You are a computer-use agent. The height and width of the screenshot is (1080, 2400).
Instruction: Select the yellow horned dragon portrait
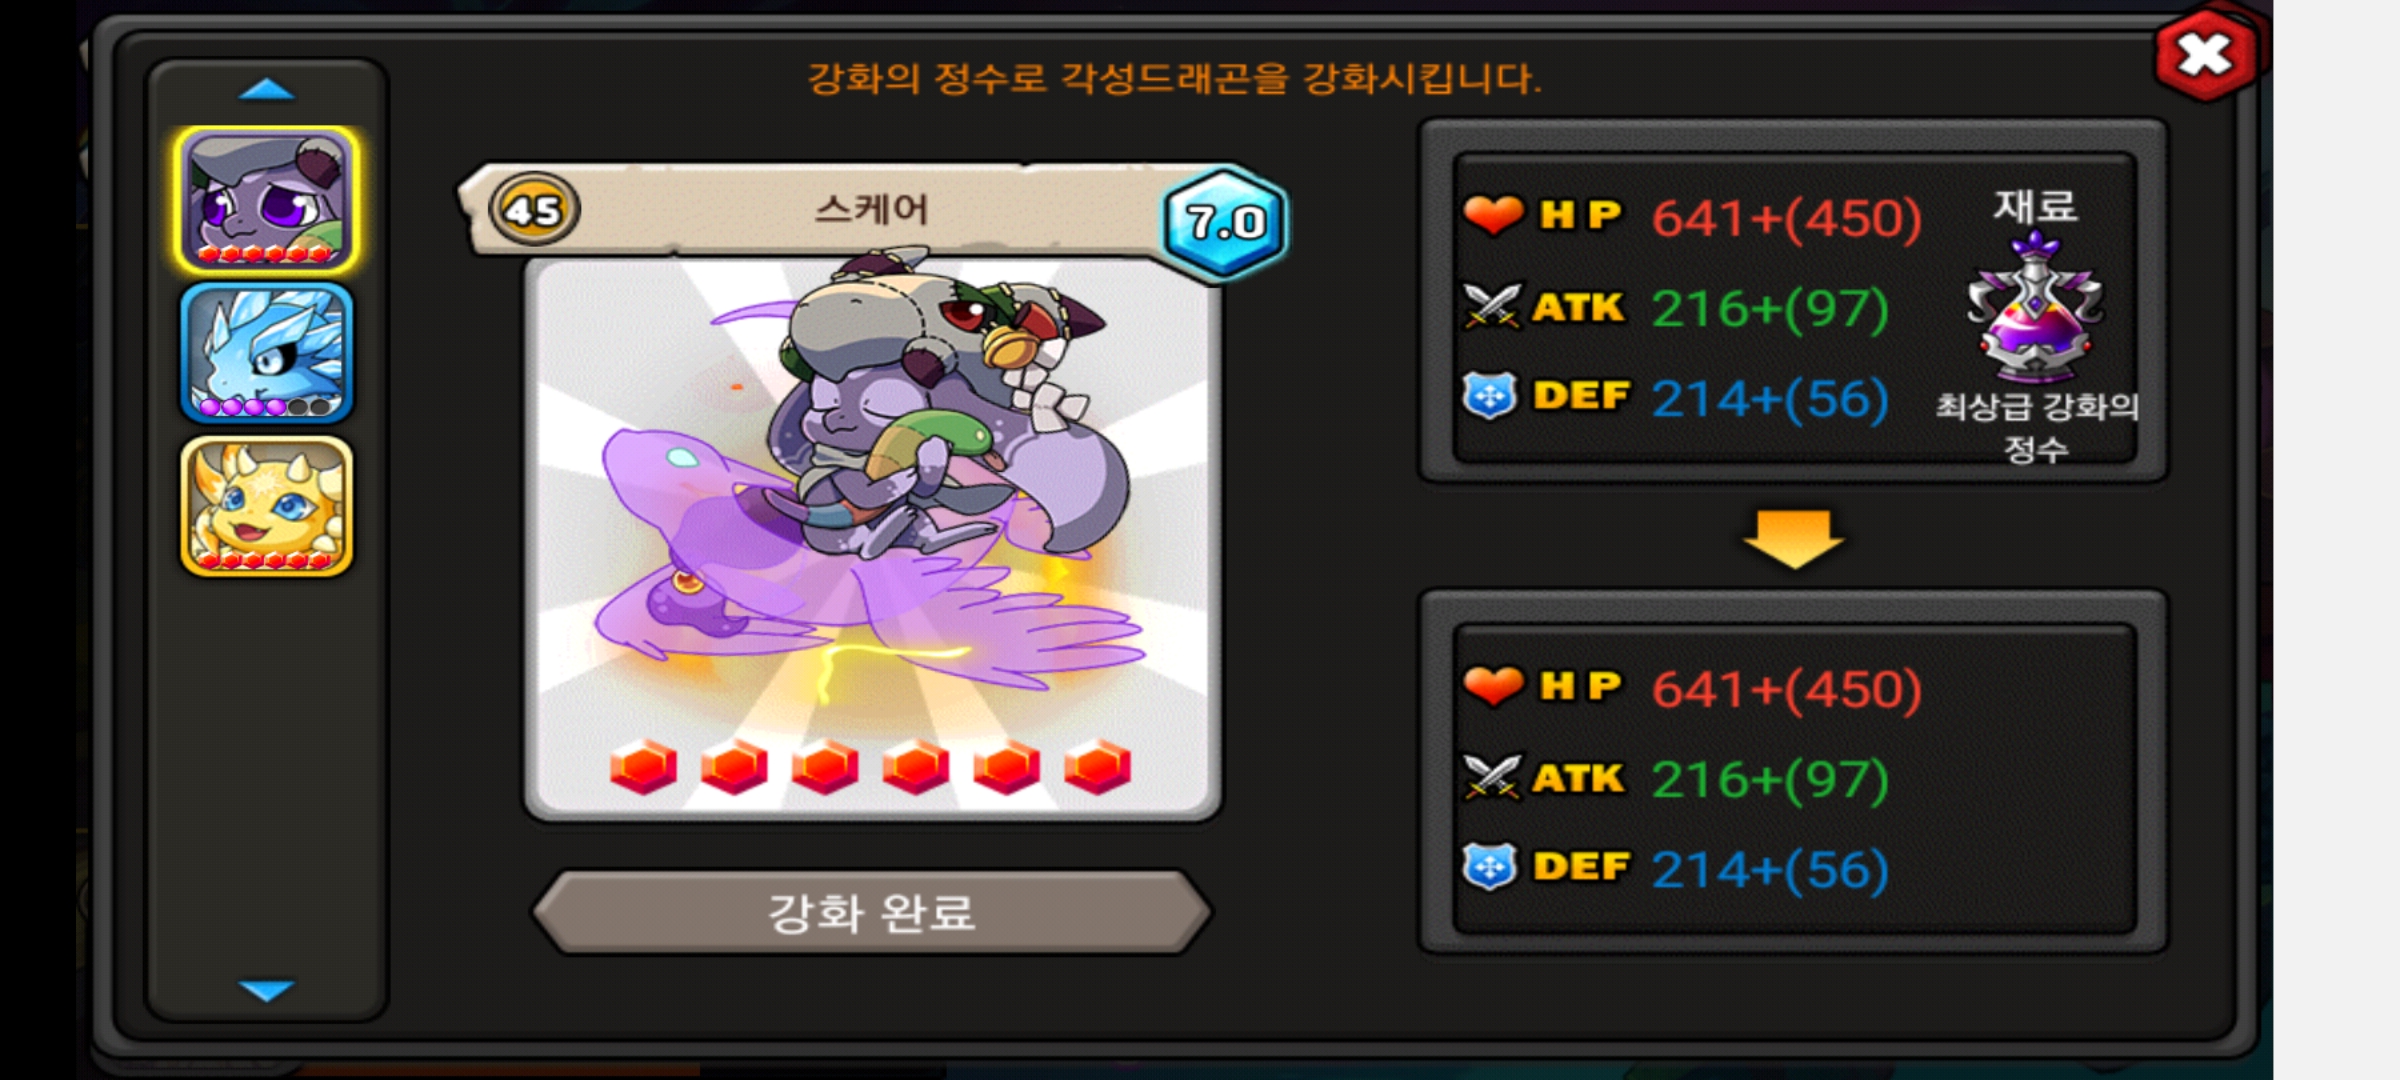(266, 506)
